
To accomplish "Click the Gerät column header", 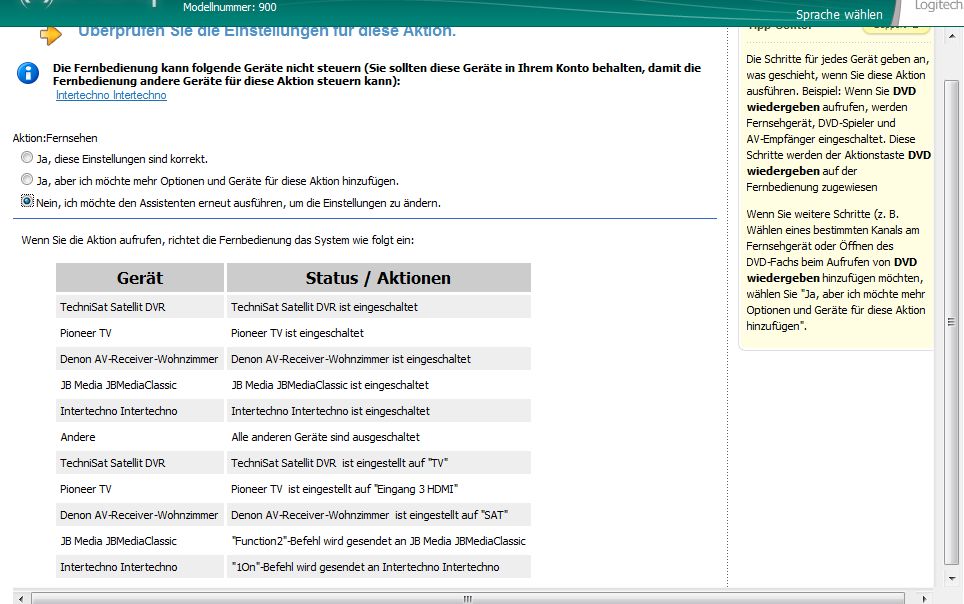I will 140,278.
